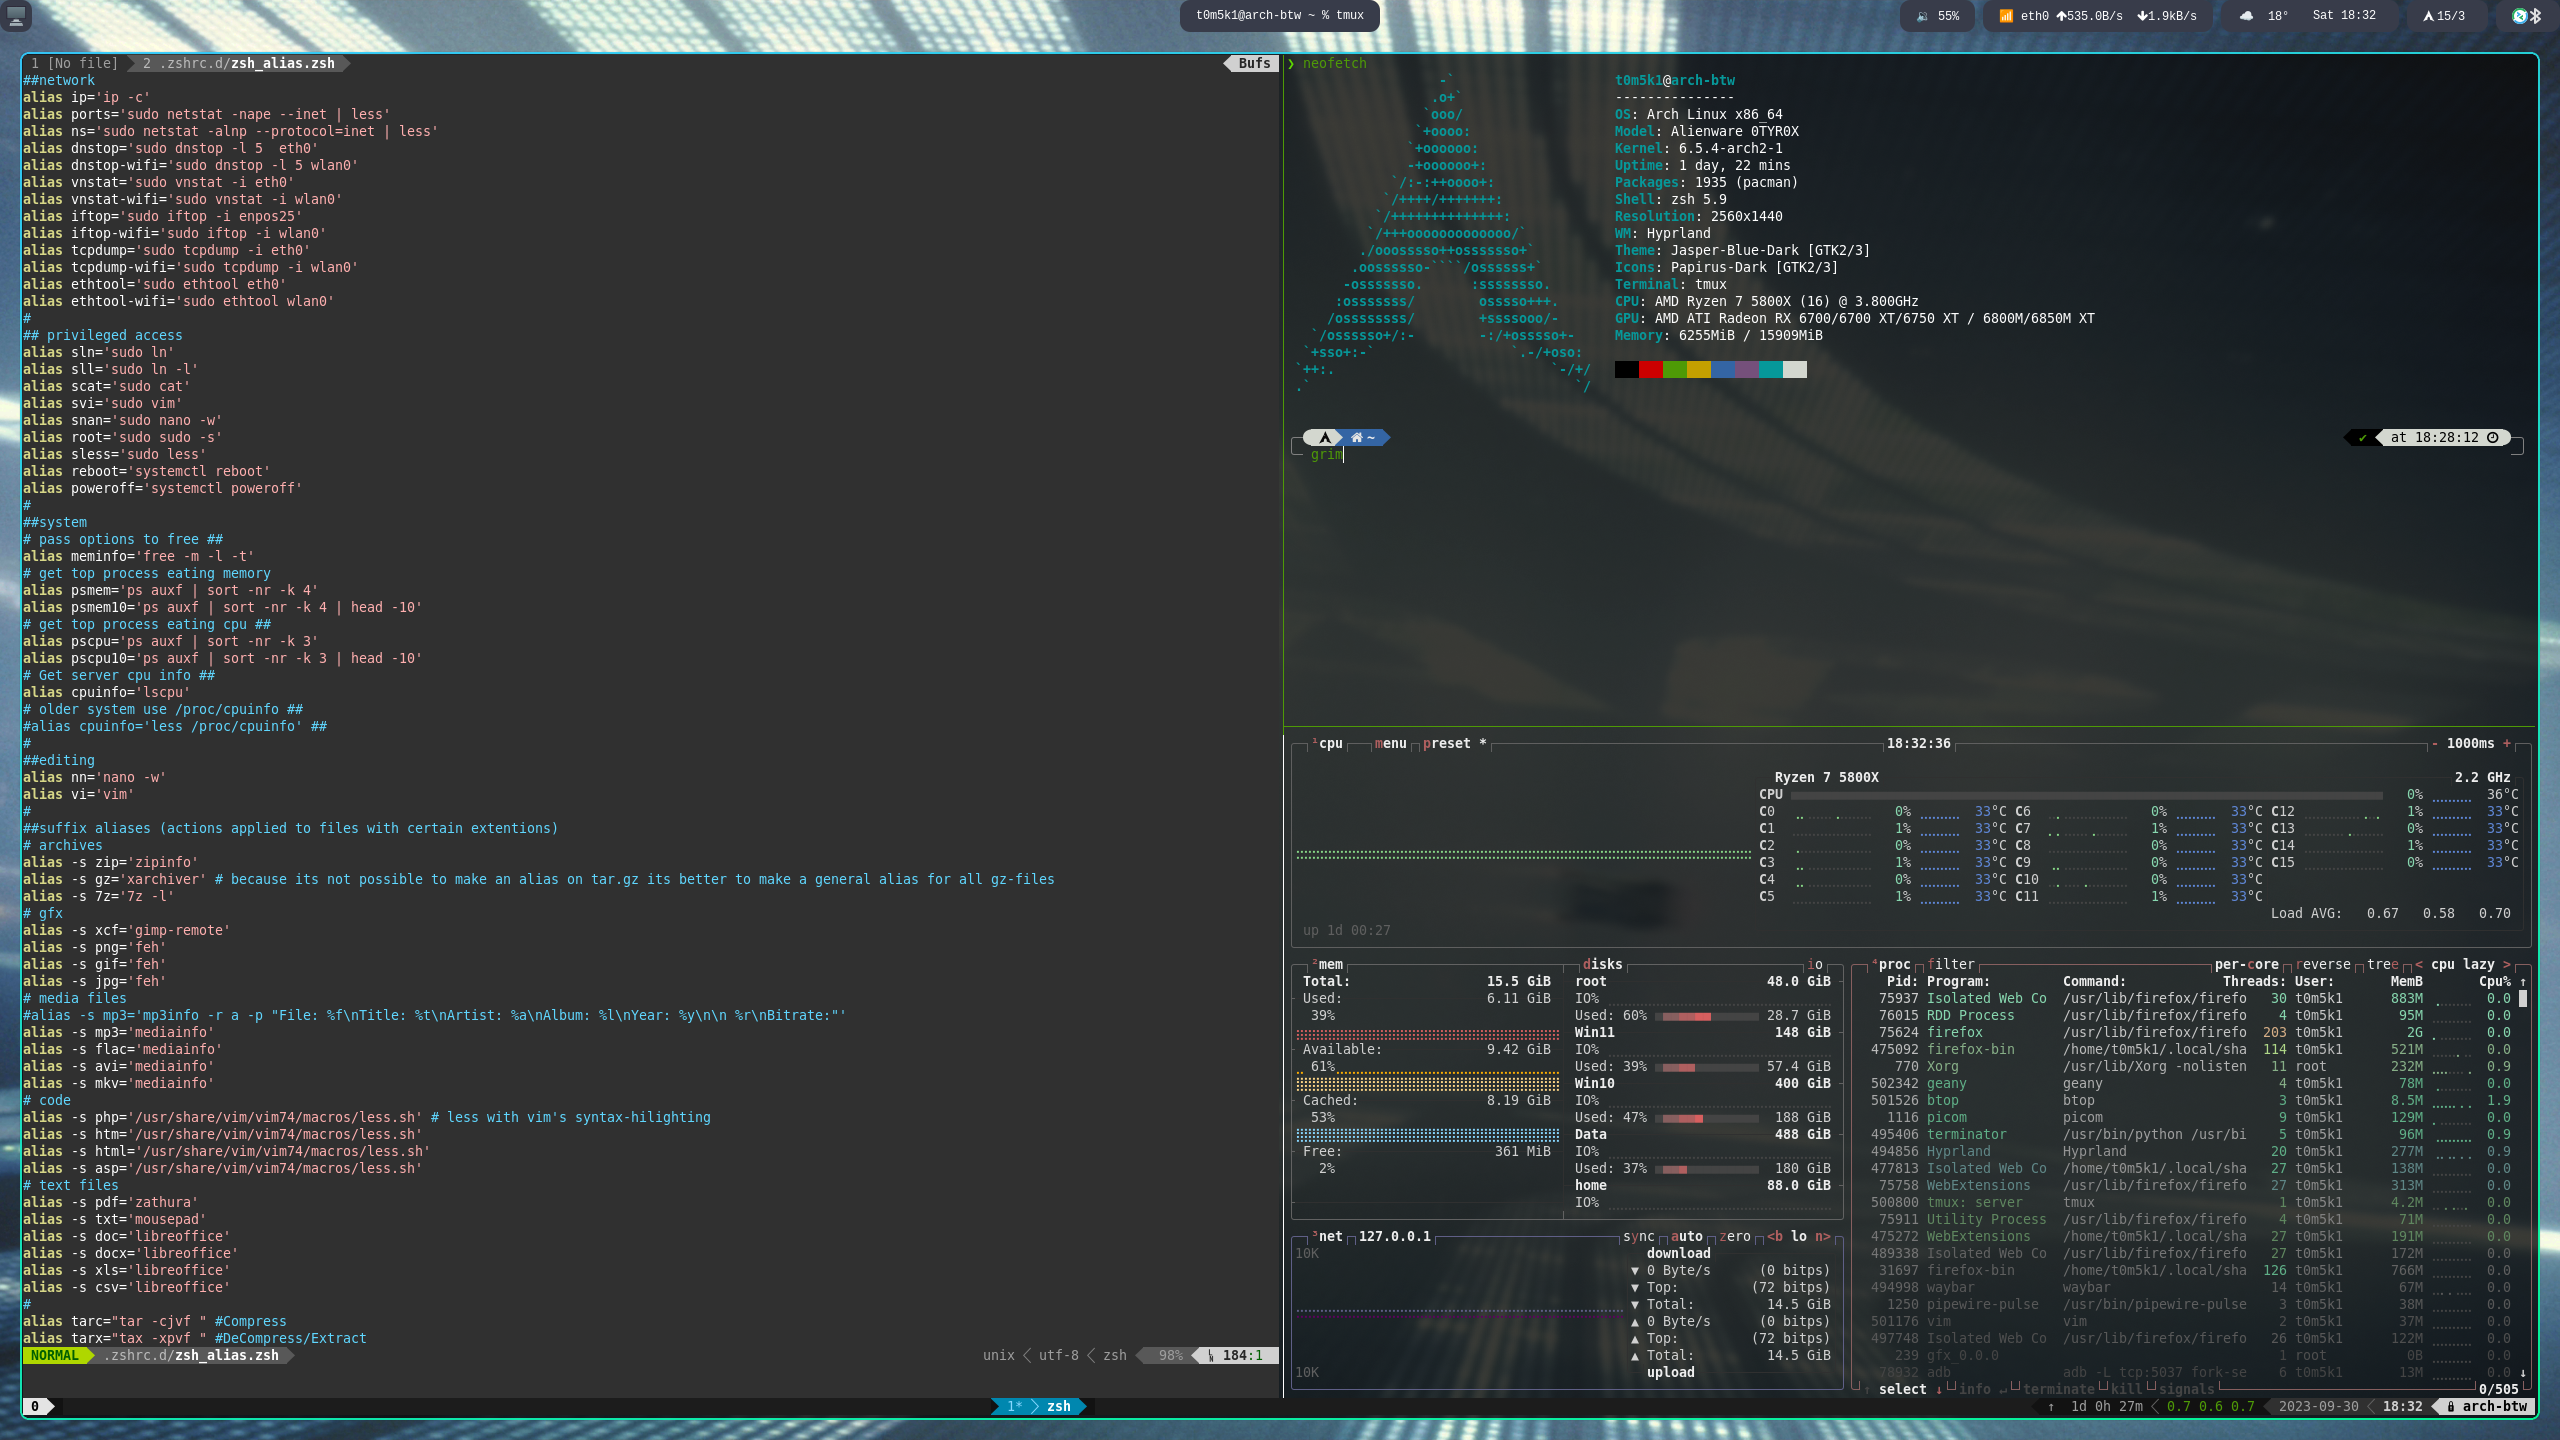The image size is (2560, 1440).
Task: Click the cyan neofetch color block
Action: (x=1771, y=369)
